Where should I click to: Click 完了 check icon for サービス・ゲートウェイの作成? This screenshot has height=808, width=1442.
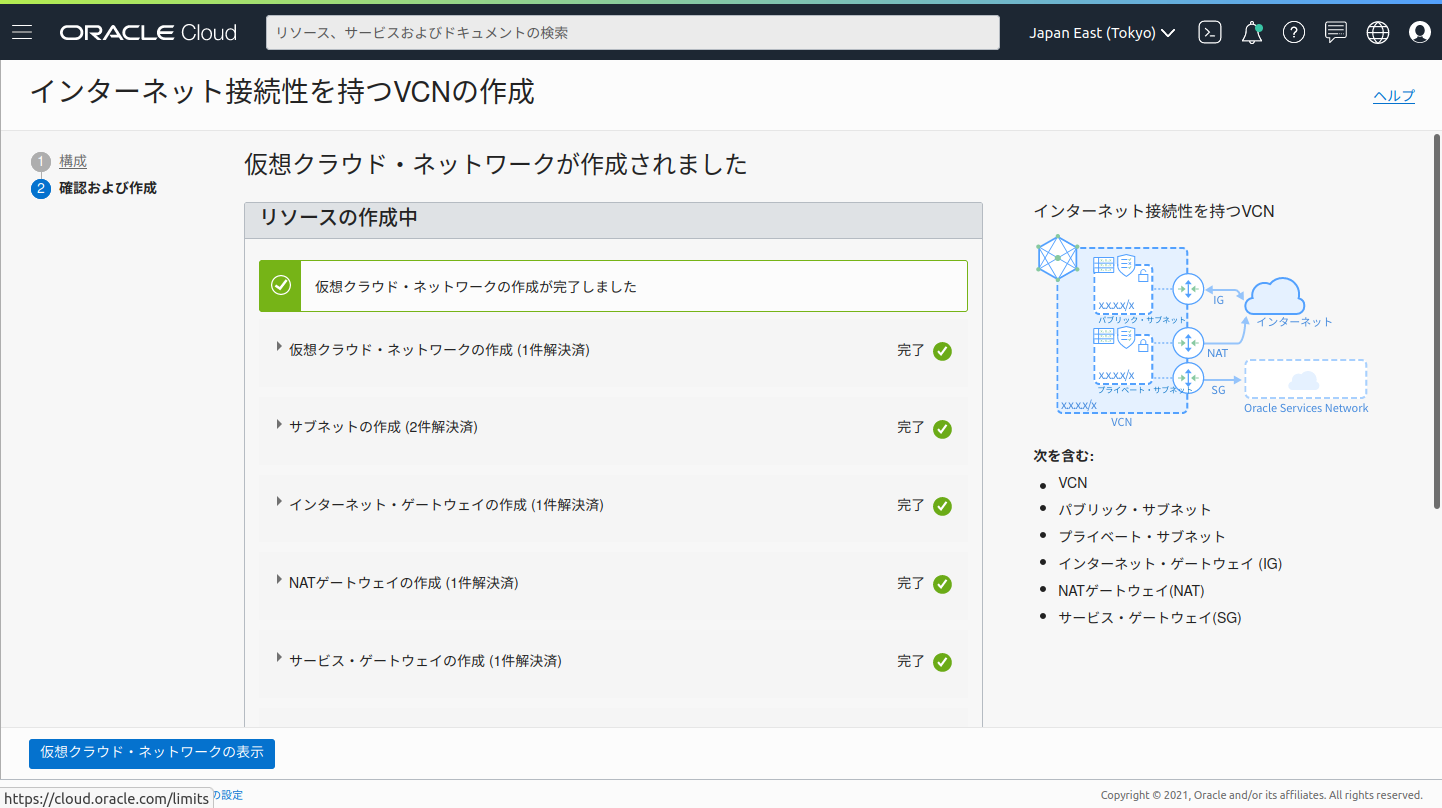pos(942,663)
